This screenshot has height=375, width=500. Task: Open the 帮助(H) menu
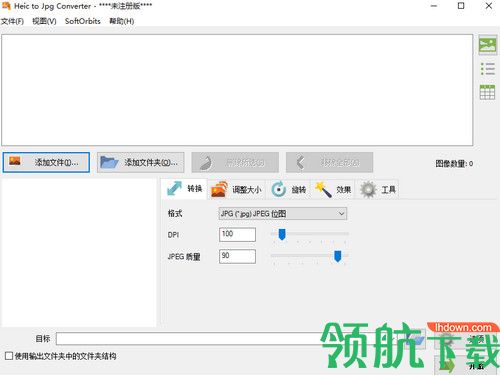coord(122,21)
